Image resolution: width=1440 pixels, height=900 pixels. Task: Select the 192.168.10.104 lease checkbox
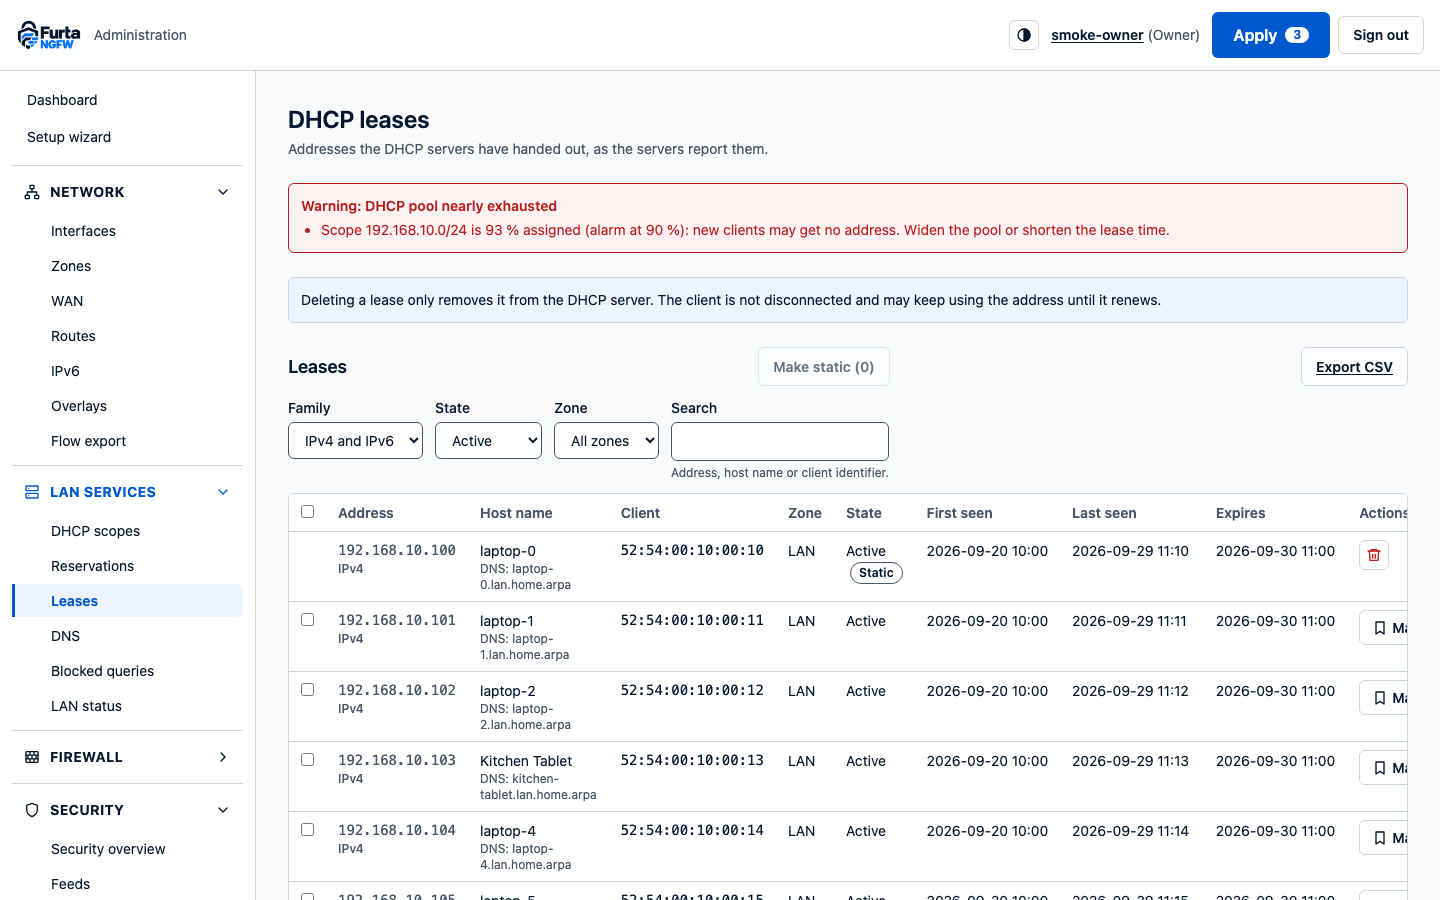[308, 830]
